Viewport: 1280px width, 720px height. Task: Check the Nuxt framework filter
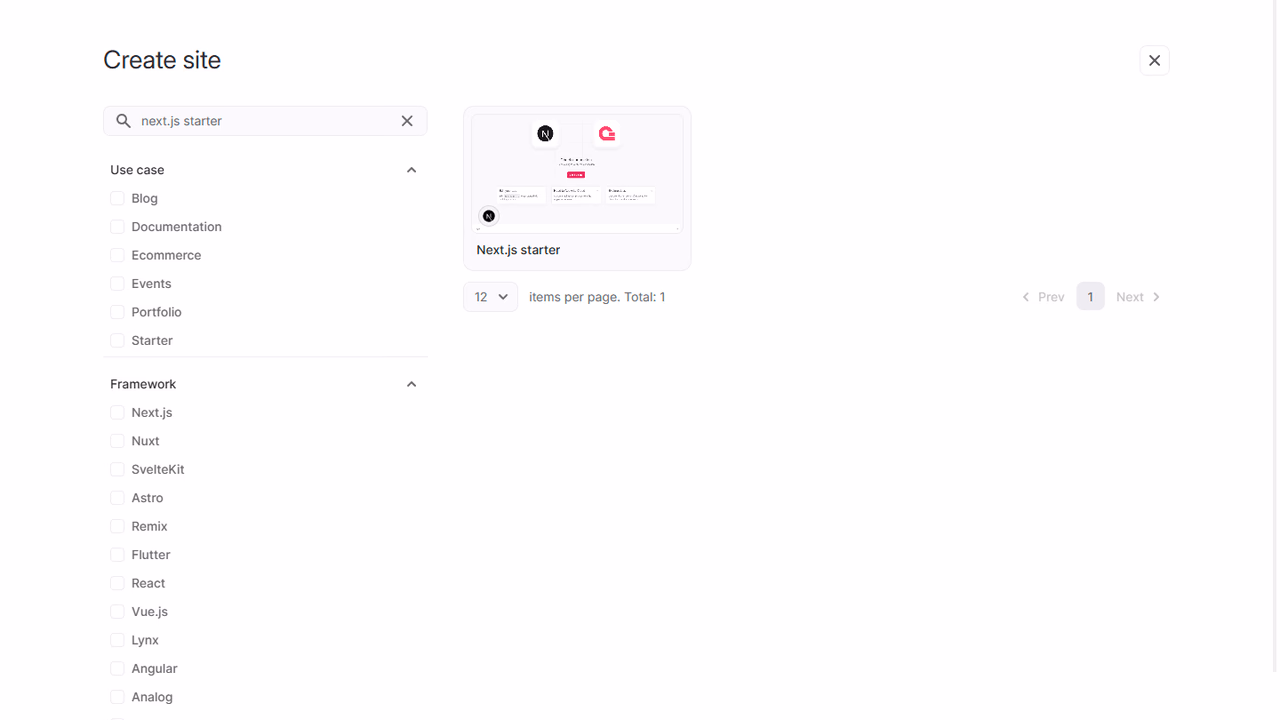[117, 441]
